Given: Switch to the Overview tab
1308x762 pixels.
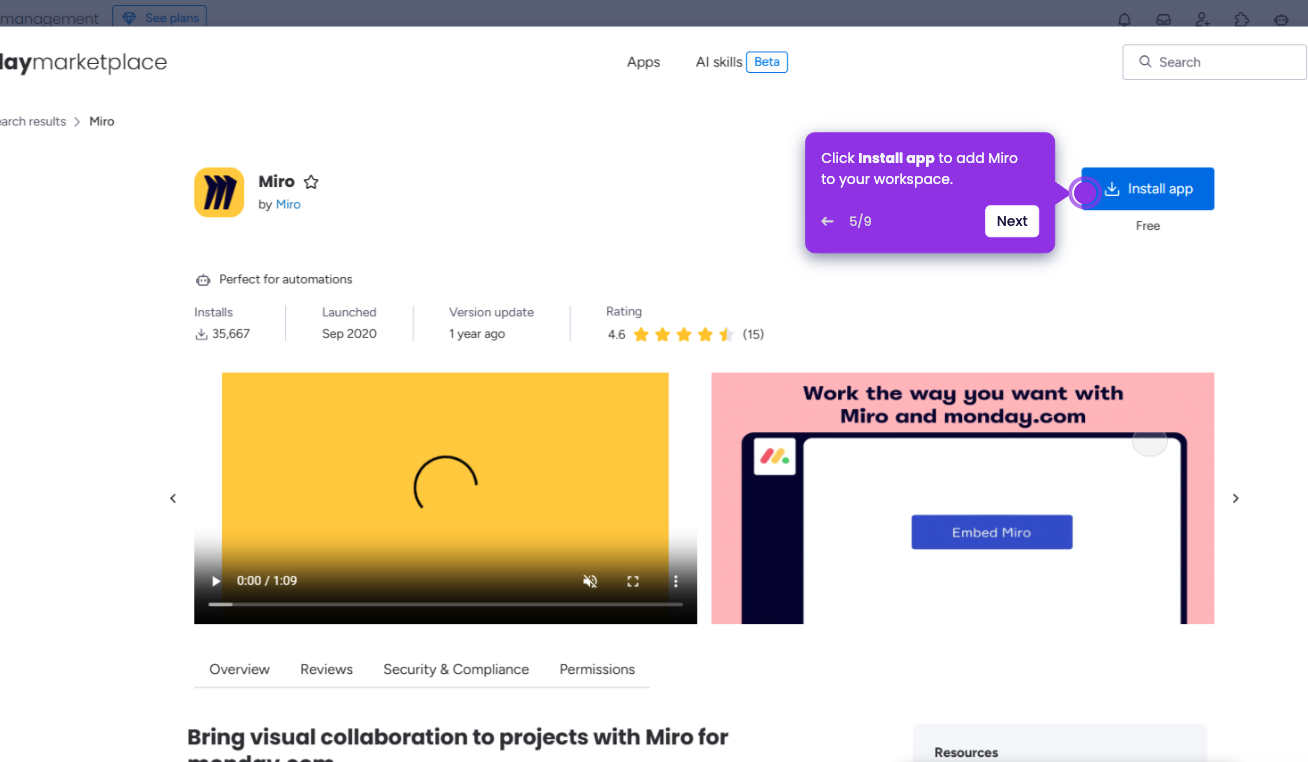Looking at the screenshot, I should (x=239, y=669).
